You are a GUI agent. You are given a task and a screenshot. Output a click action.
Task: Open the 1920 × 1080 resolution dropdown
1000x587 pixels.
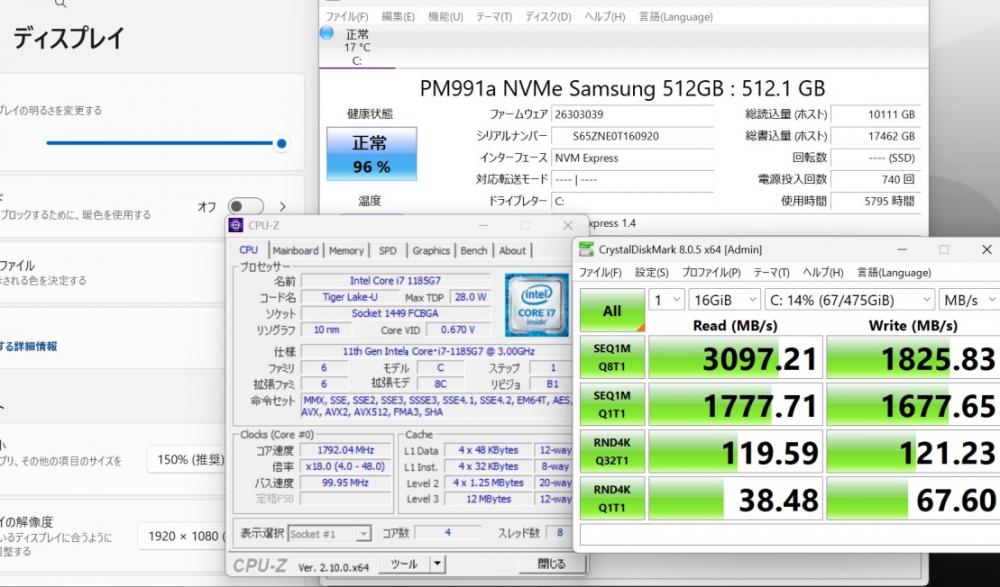click(x=184, y=536)
